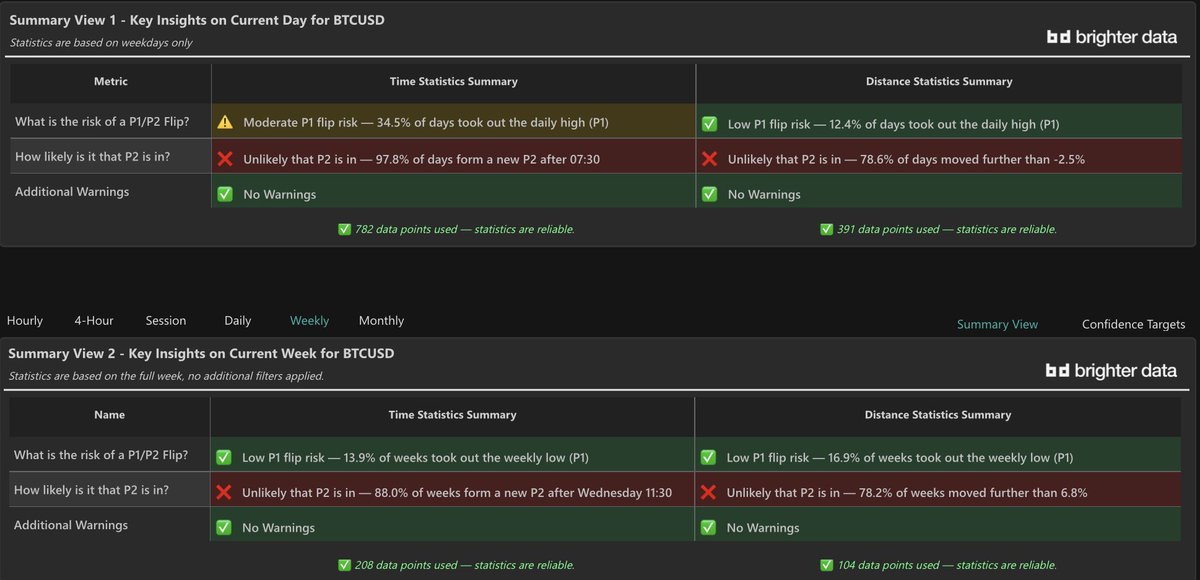
Task: Click Time Statistics Summary header in Summary View 1
Action: (x=453, y=82)
